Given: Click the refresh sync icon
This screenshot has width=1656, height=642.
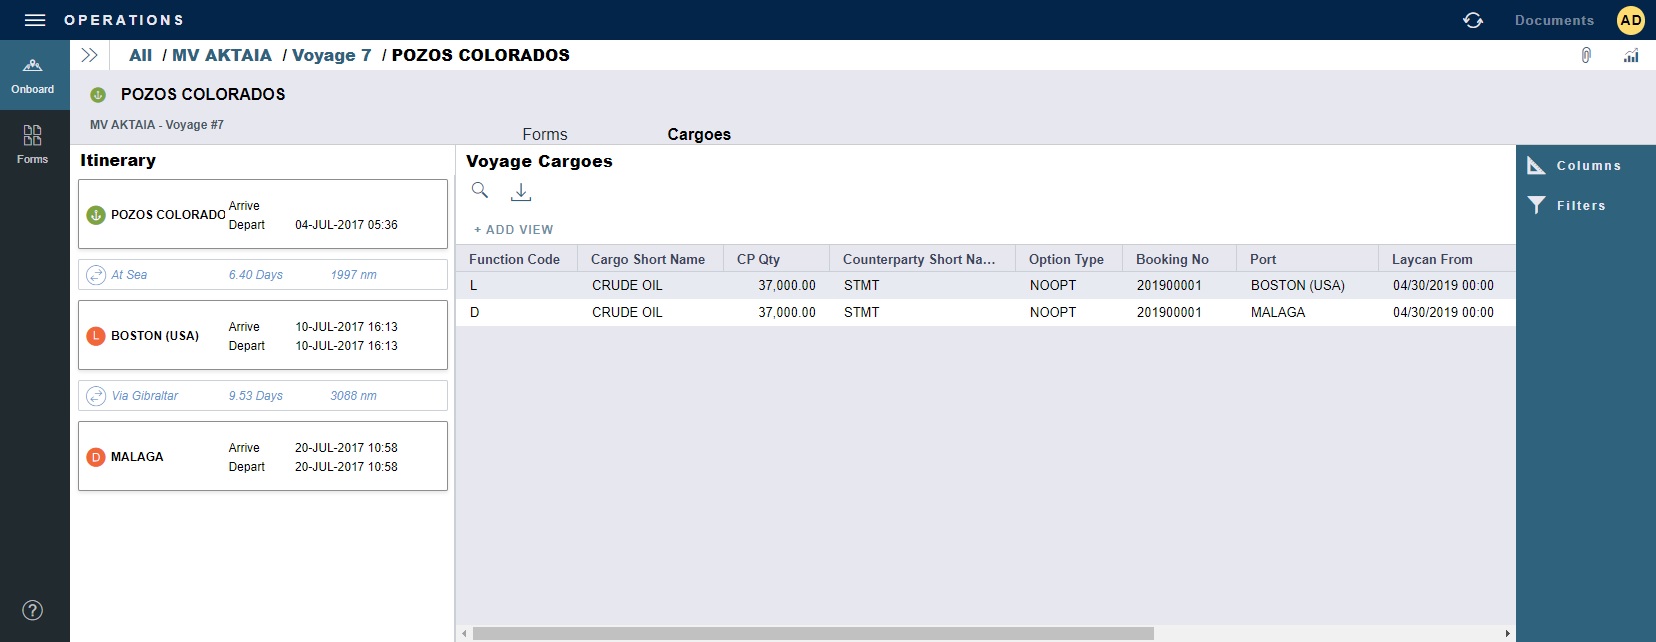Looking at the screenshot, I should coord(1473,20).
